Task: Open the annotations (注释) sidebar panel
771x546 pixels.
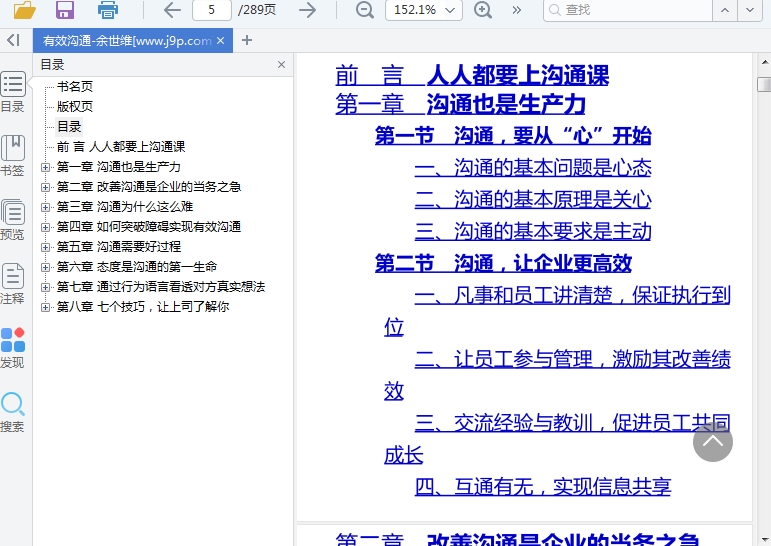Action: point(13,283)
